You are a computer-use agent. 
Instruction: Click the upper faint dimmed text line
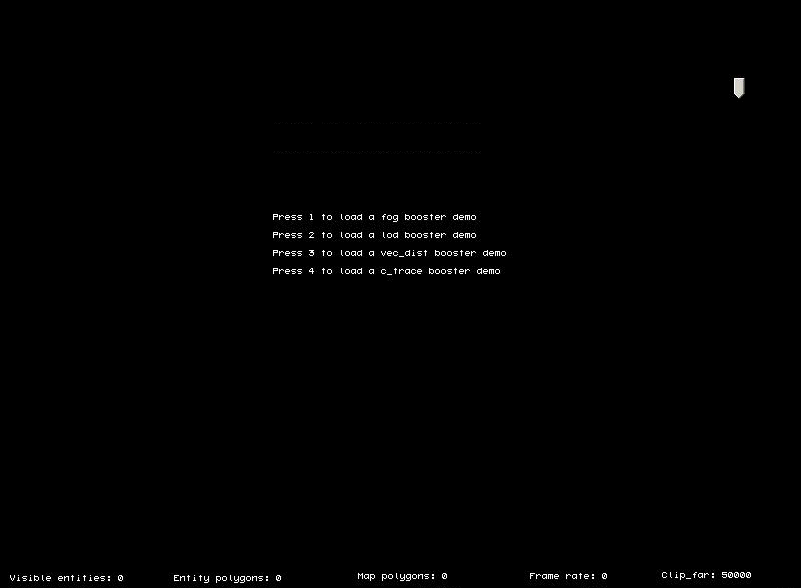click(376, 124)
